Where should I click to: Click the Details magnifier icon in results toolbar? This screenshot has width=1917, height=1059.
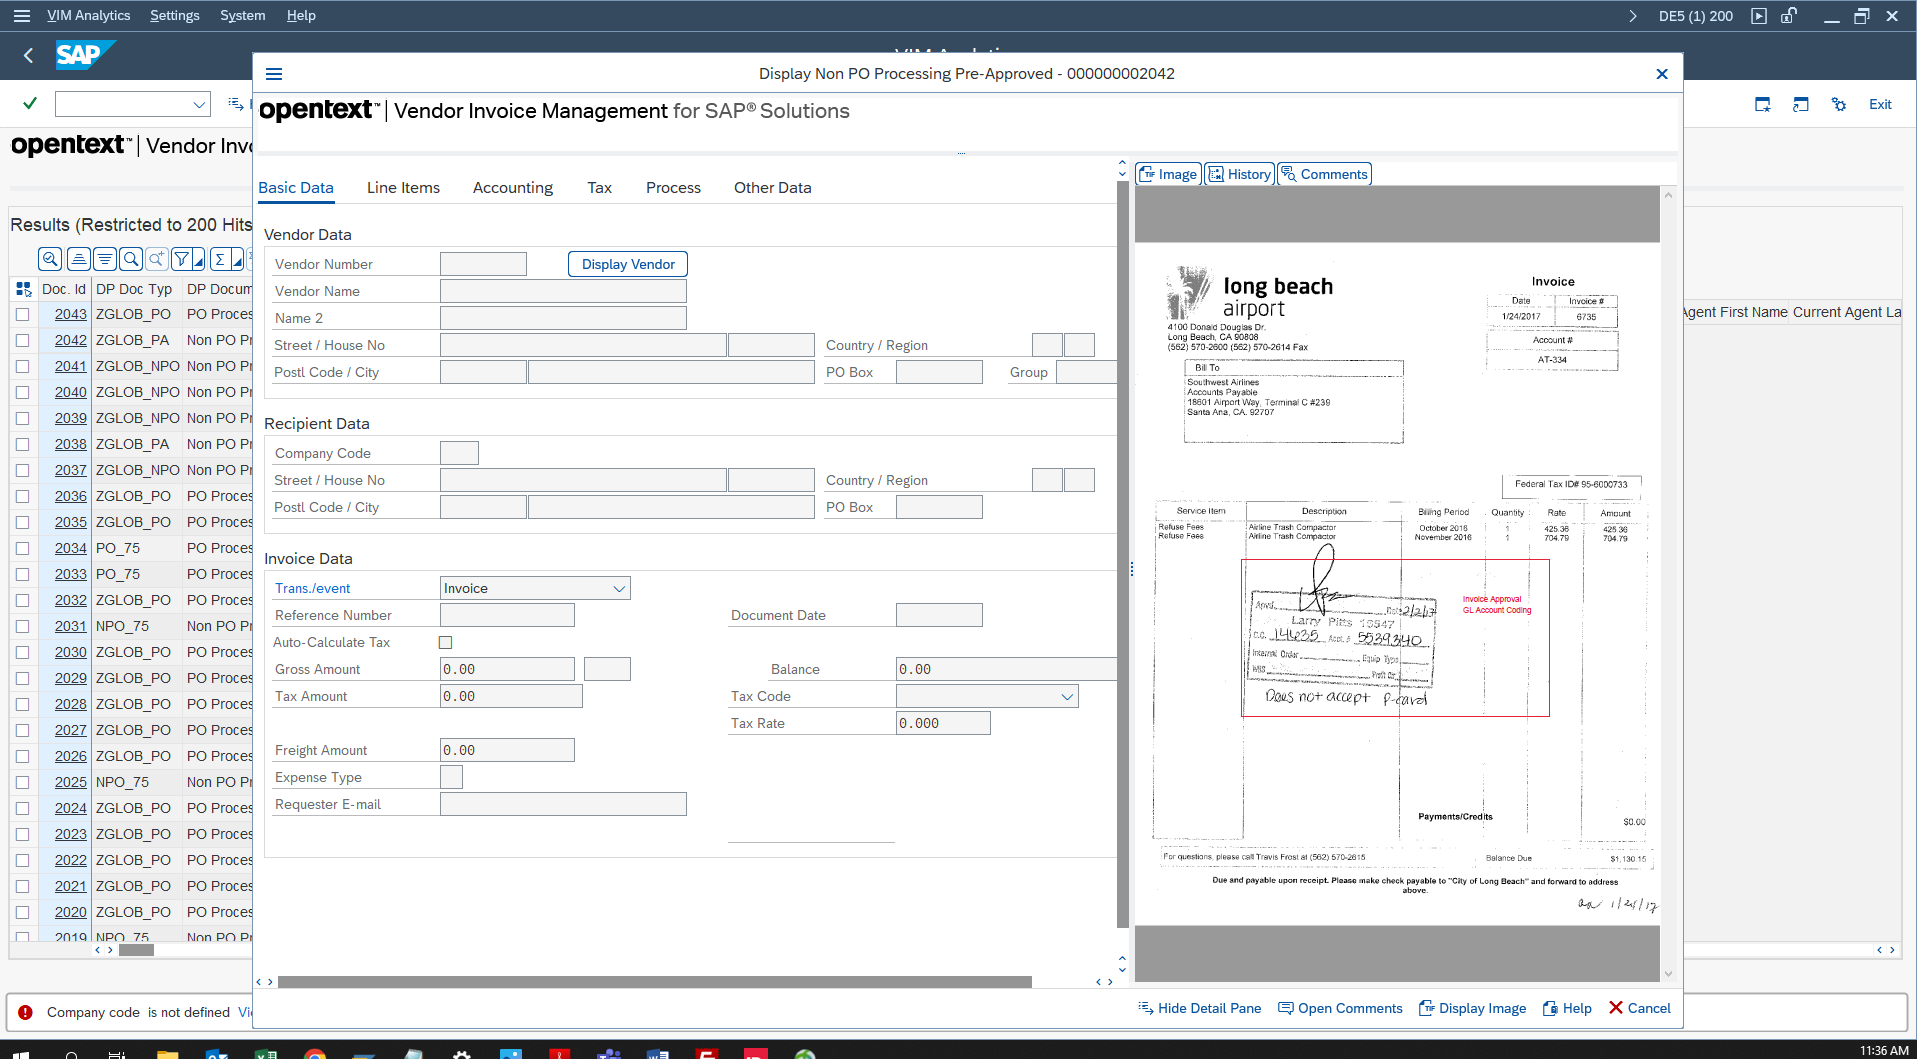(x=50, y=259)
